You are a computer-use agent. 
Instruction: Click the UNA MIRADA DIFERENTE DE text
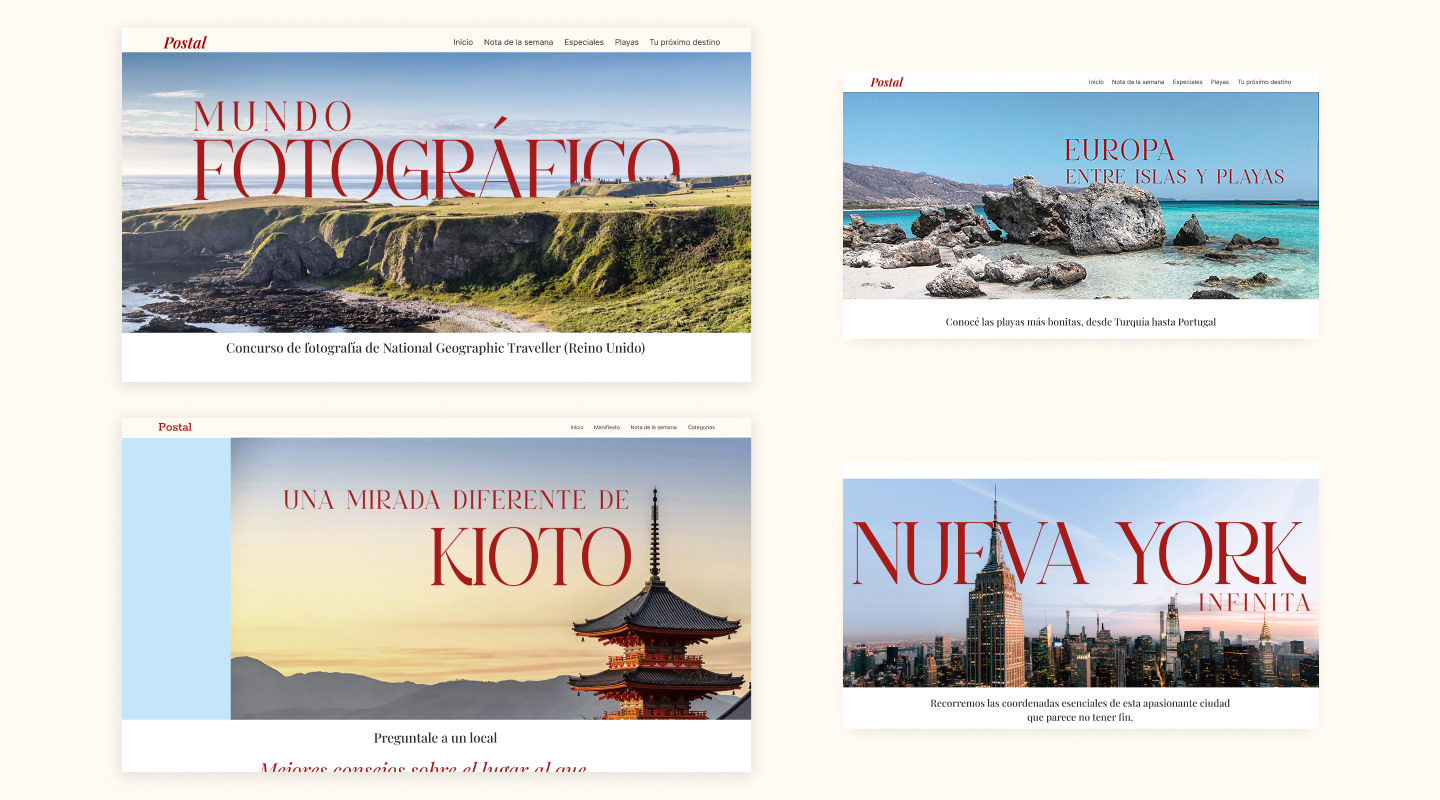pyautogui.click(x=456, y=499)
